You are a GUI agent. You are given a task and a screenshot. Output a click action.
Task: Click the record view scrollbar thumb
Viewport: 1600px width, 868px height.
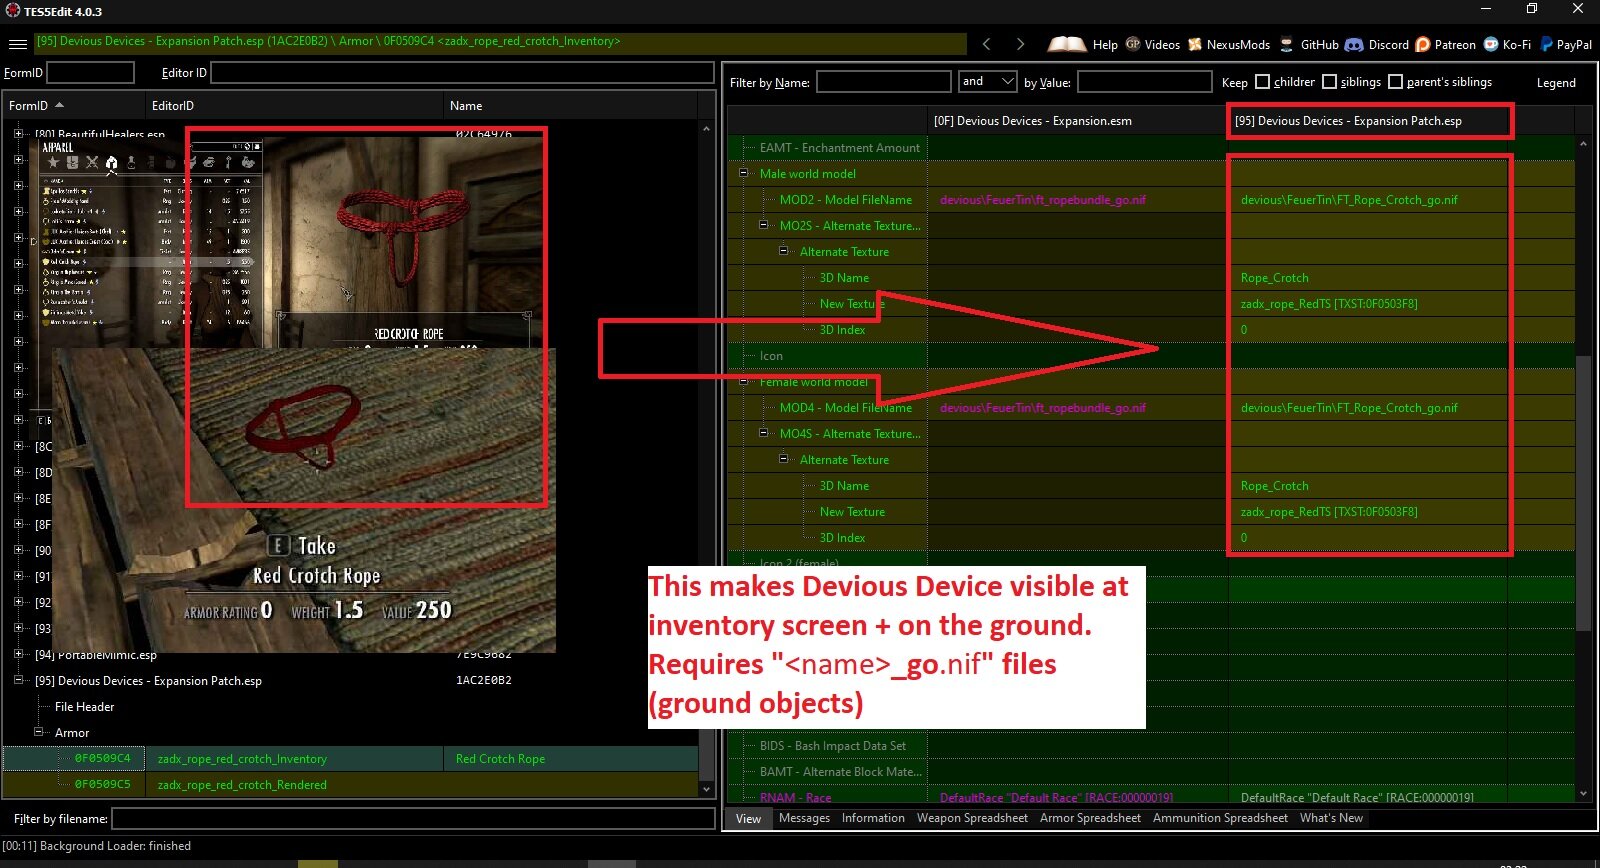tap(1583, 493)
